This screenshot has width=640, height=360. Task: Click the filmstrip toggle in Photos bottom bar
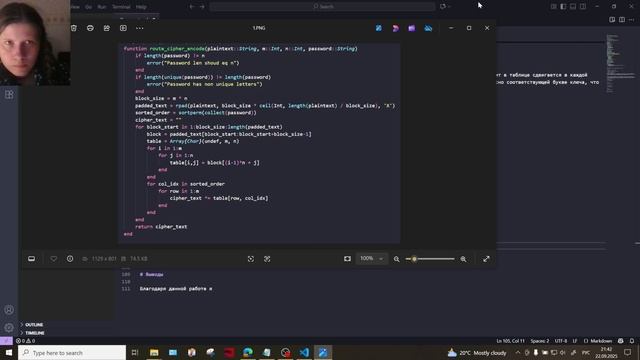pyautogui.click(x=31, y=259)
